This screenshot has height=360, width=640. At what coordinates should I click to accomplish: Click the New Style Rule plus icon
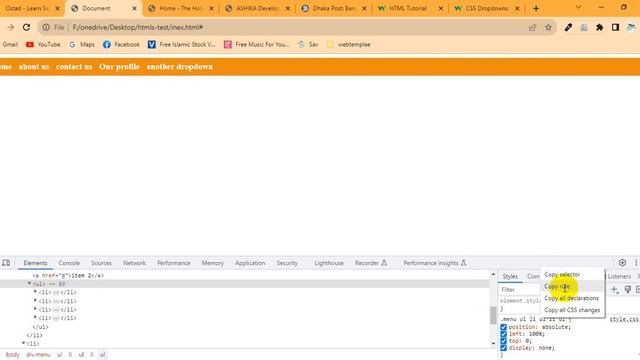614,289
